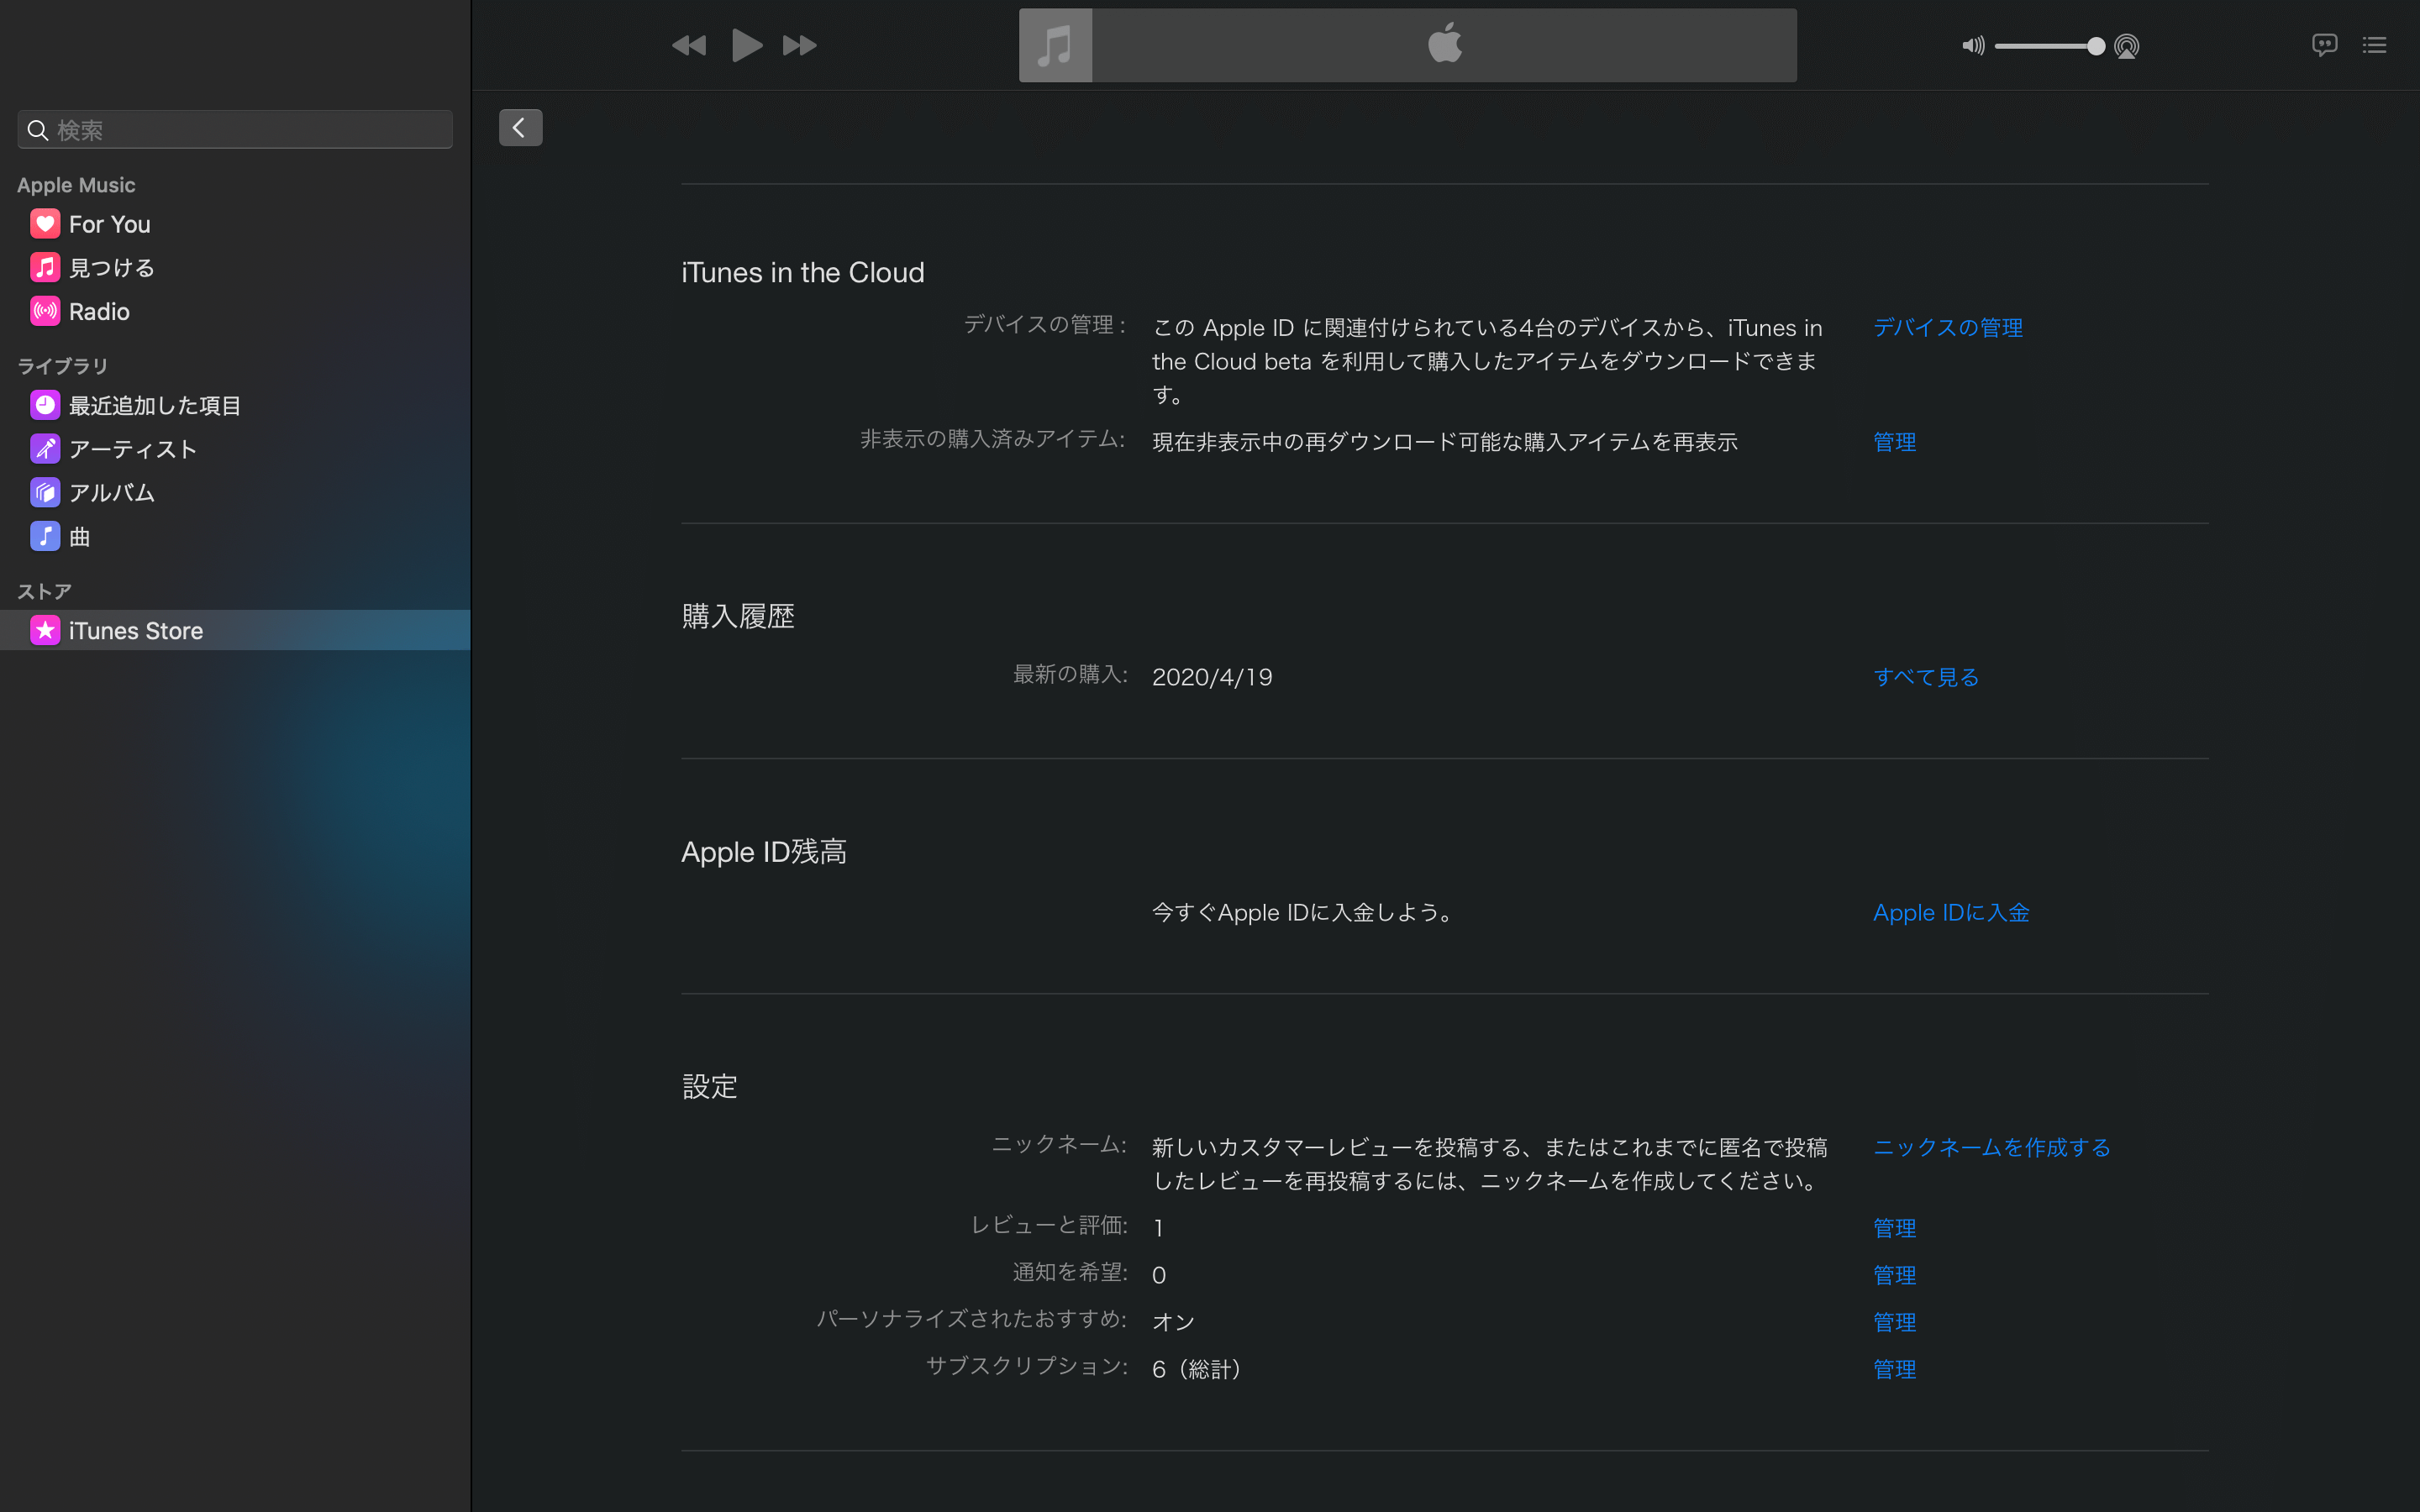
Task: Click the play button
Action: point(746,45)
